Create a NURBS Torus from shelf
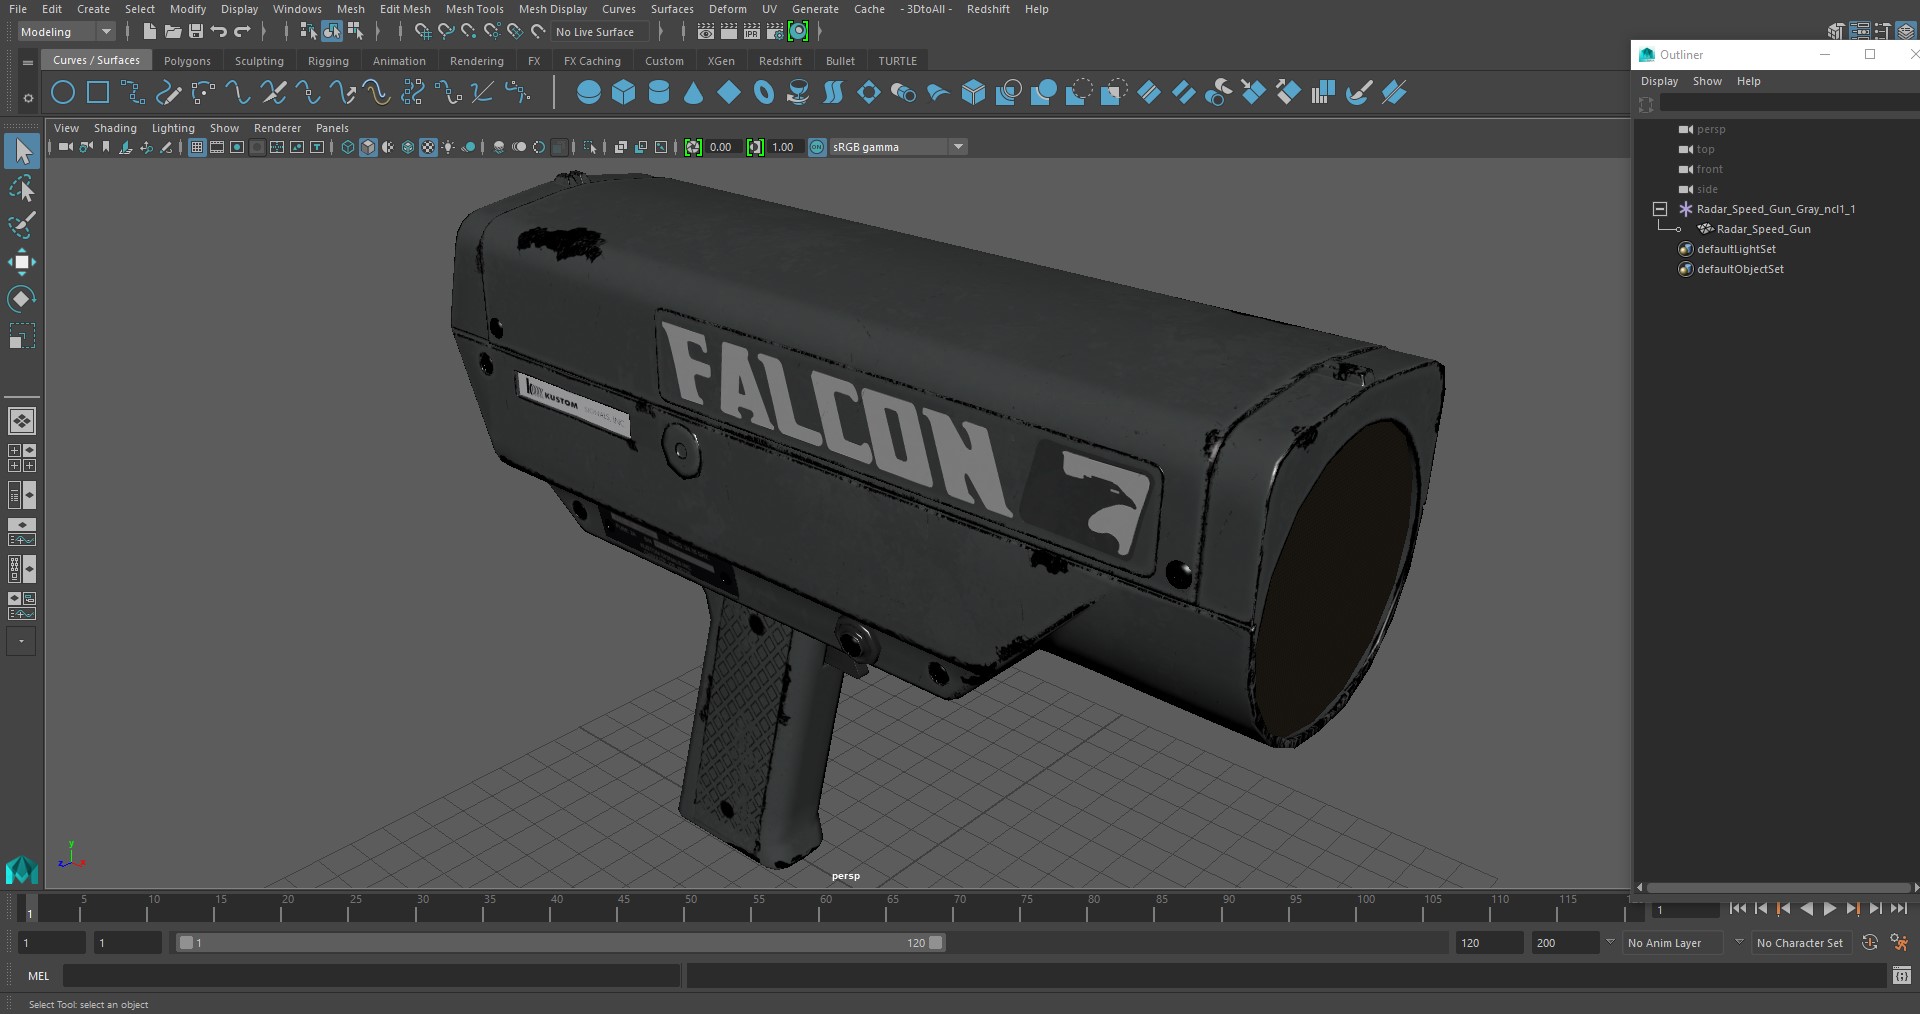This screenshot has height=1014, width=1920. click(x=764, y=93)
